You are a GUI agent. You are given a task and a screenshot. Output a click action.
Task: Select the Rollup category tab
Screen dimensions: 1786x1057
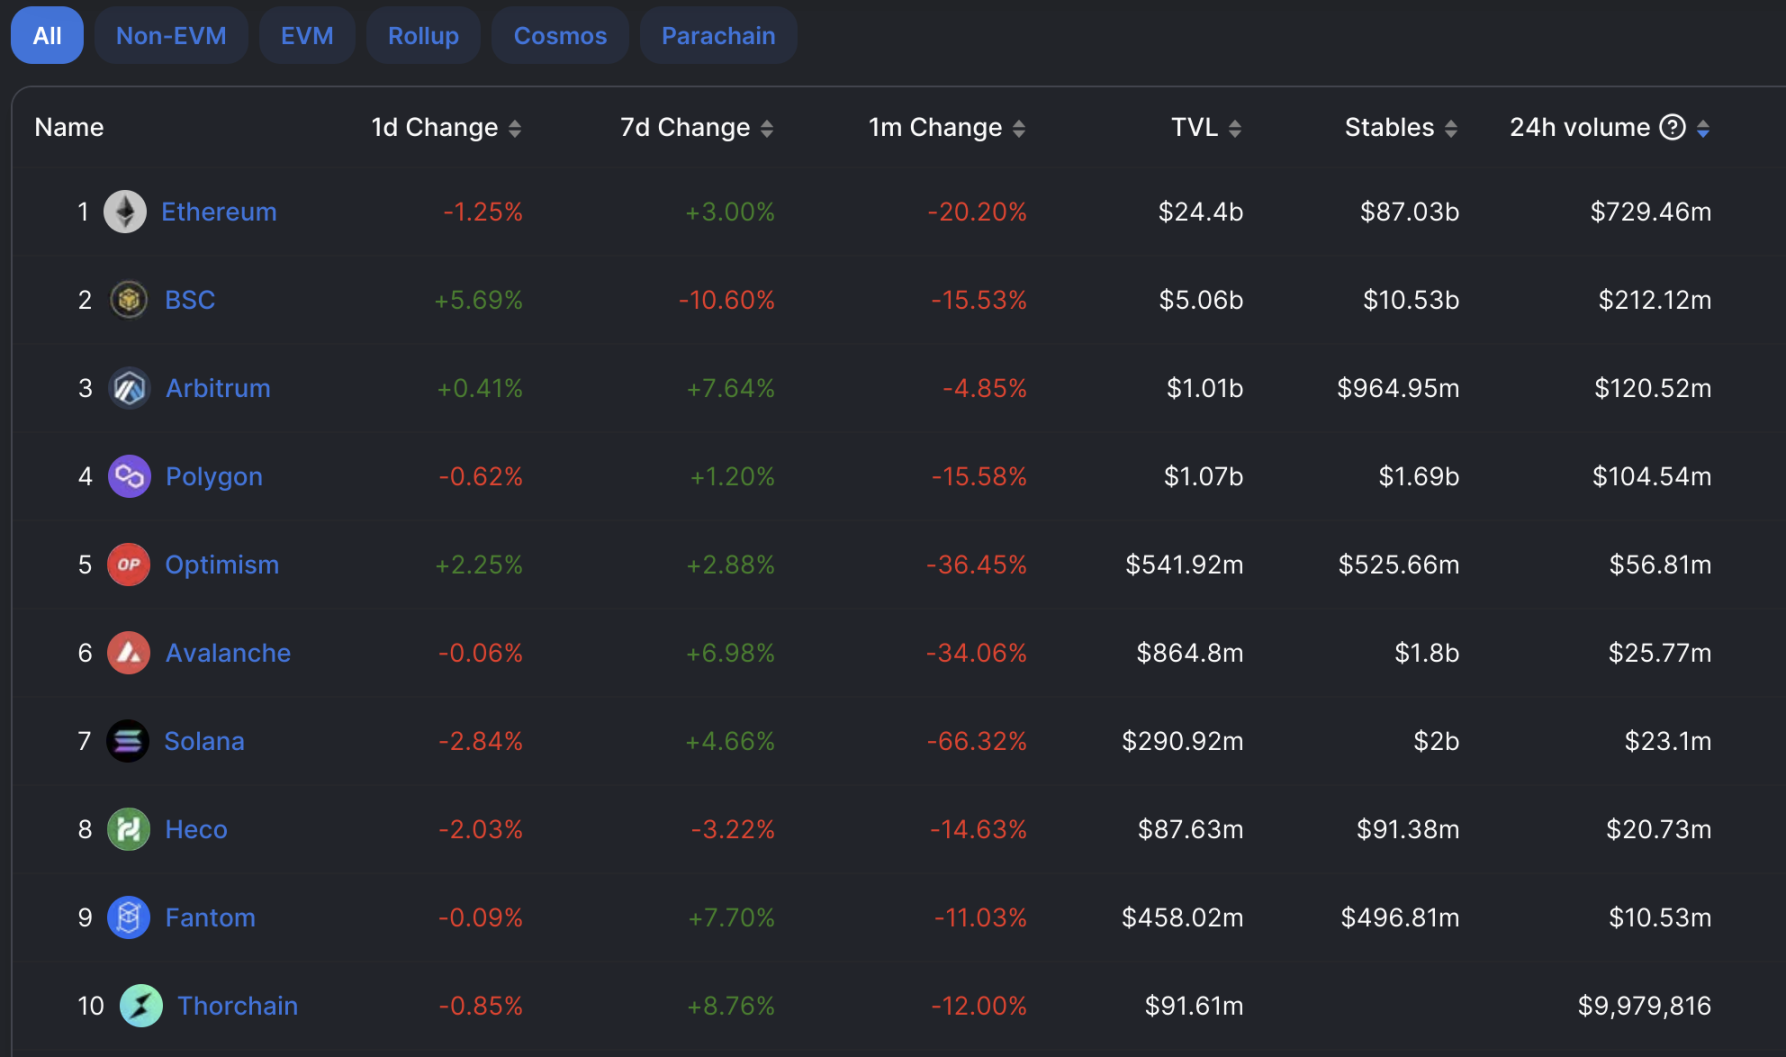(x=423, y=36)
